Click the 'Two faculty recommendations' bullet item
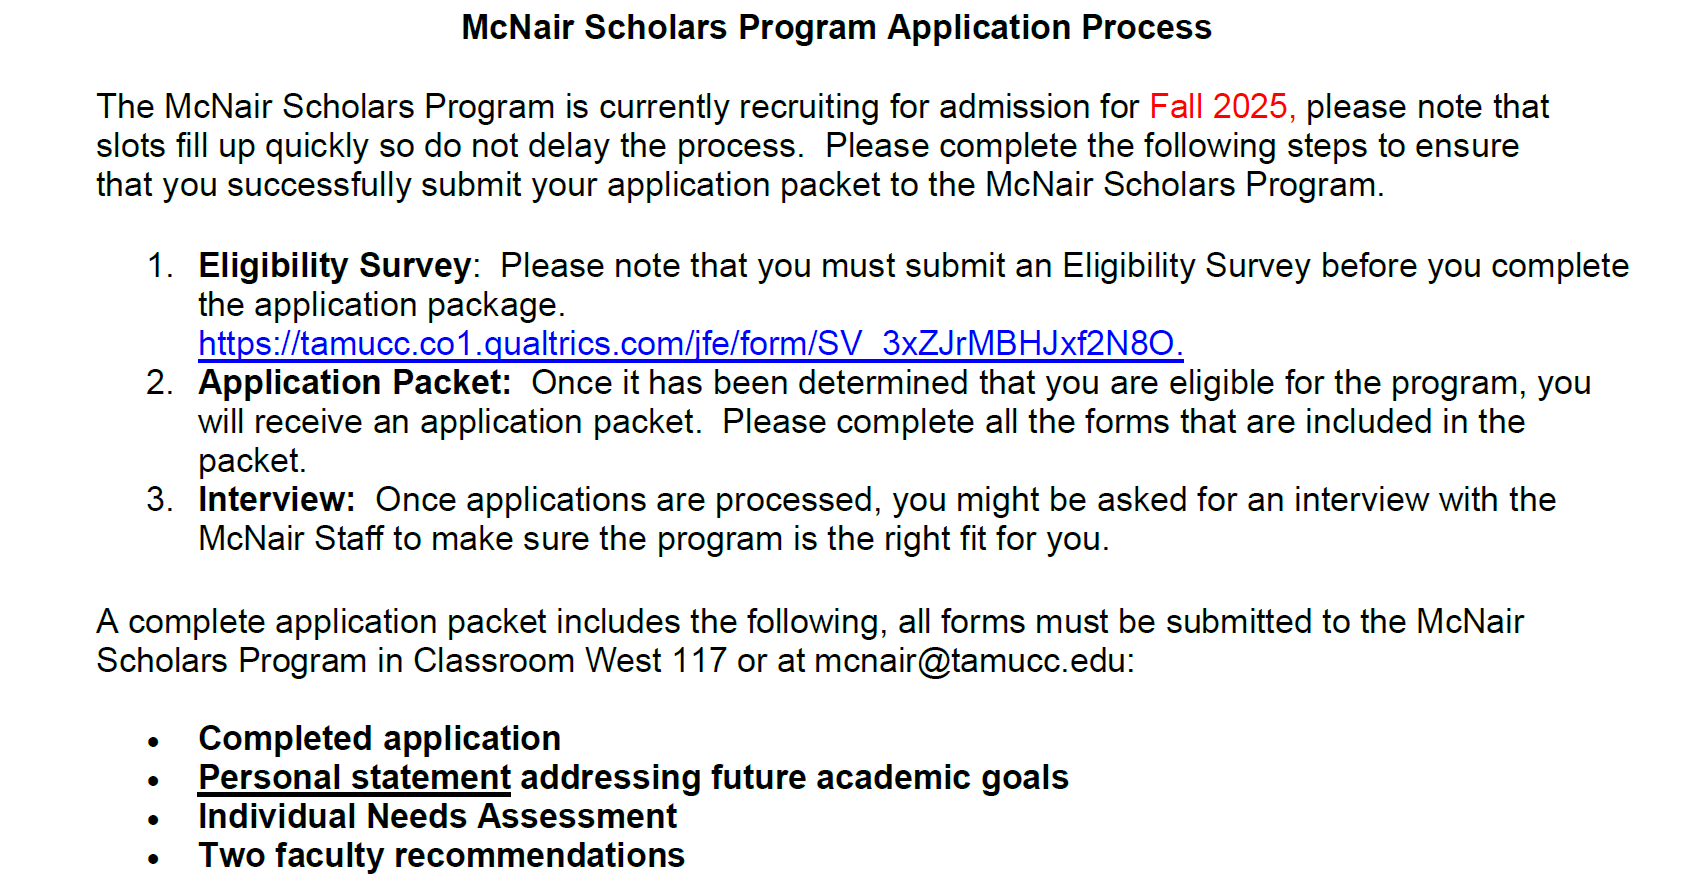1694x883 pixels. click(x=441, y=856)
